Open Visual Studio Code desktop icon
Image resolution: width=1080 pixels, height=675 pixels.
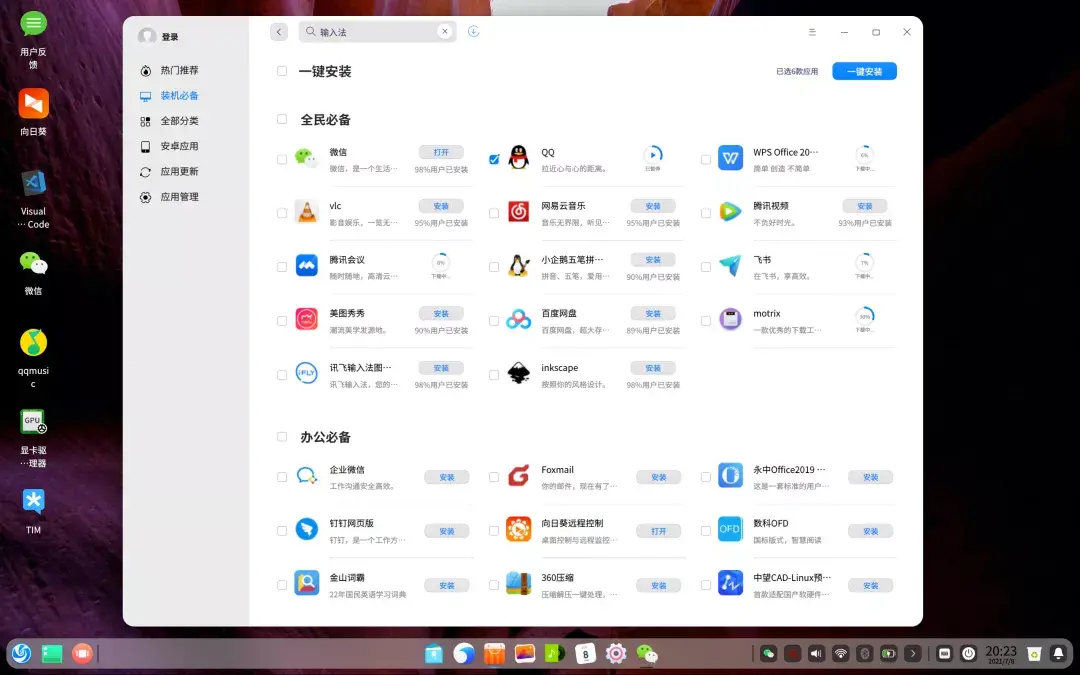click(33, 183)
